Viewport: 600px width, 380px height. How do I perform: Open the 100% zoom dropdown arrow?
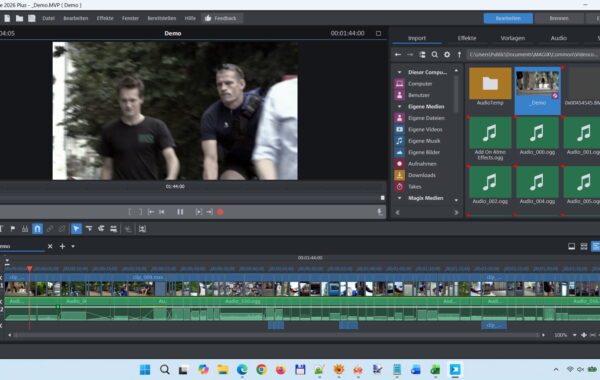click(574, 335)
